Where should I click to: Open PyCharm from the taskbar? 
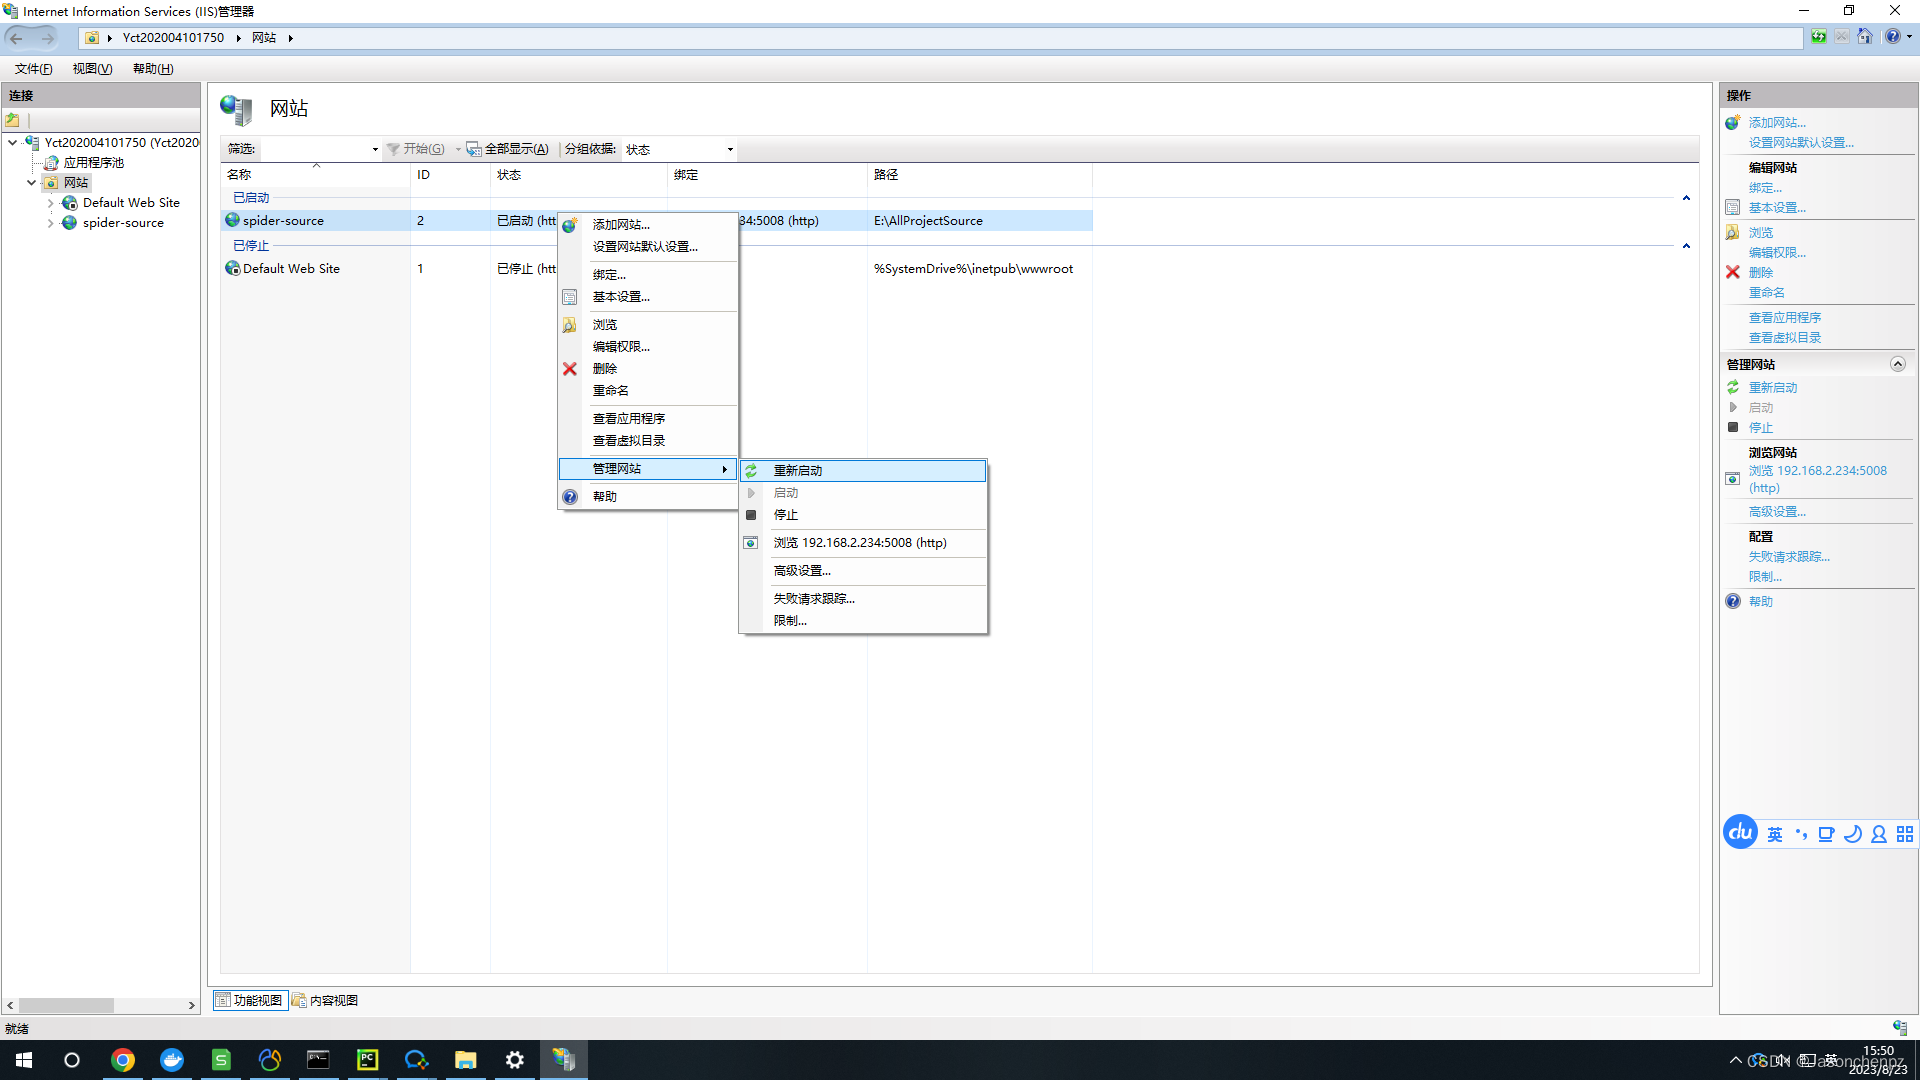(368, 1060)
